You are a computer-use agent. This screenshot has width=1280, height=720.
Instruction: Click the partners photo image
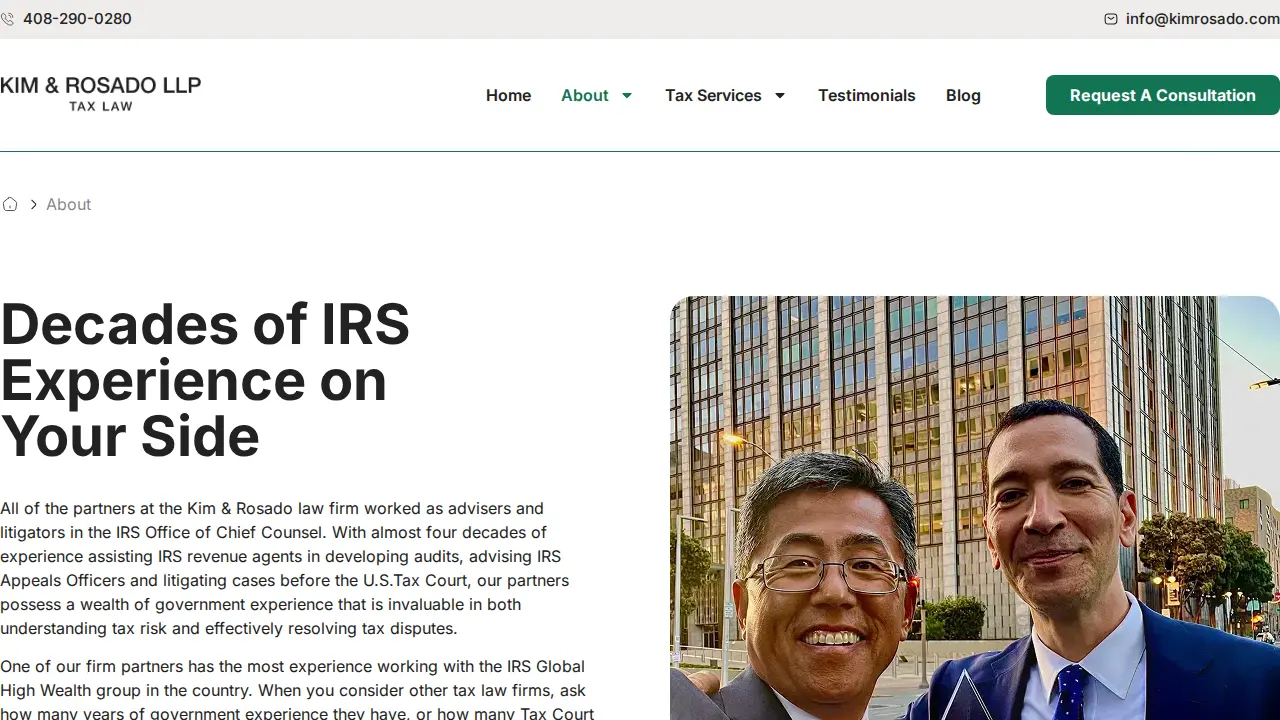(975, 508)
